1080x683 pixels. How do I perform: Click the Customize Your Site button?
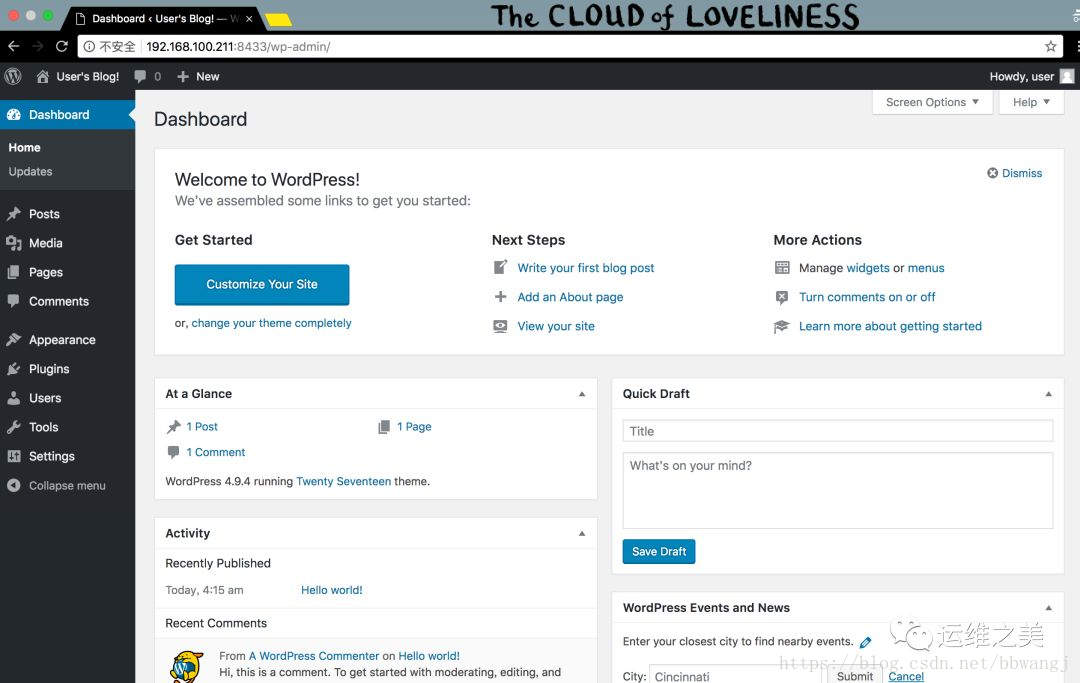(262, 284)
